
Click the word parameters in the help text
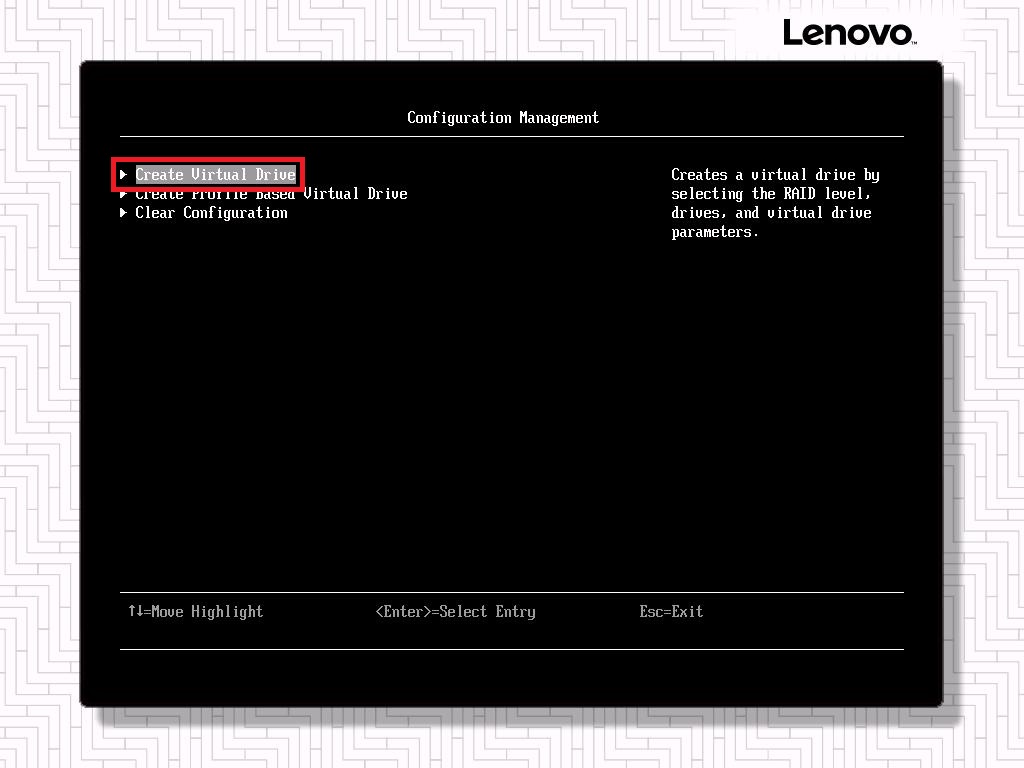click(715, 232)
